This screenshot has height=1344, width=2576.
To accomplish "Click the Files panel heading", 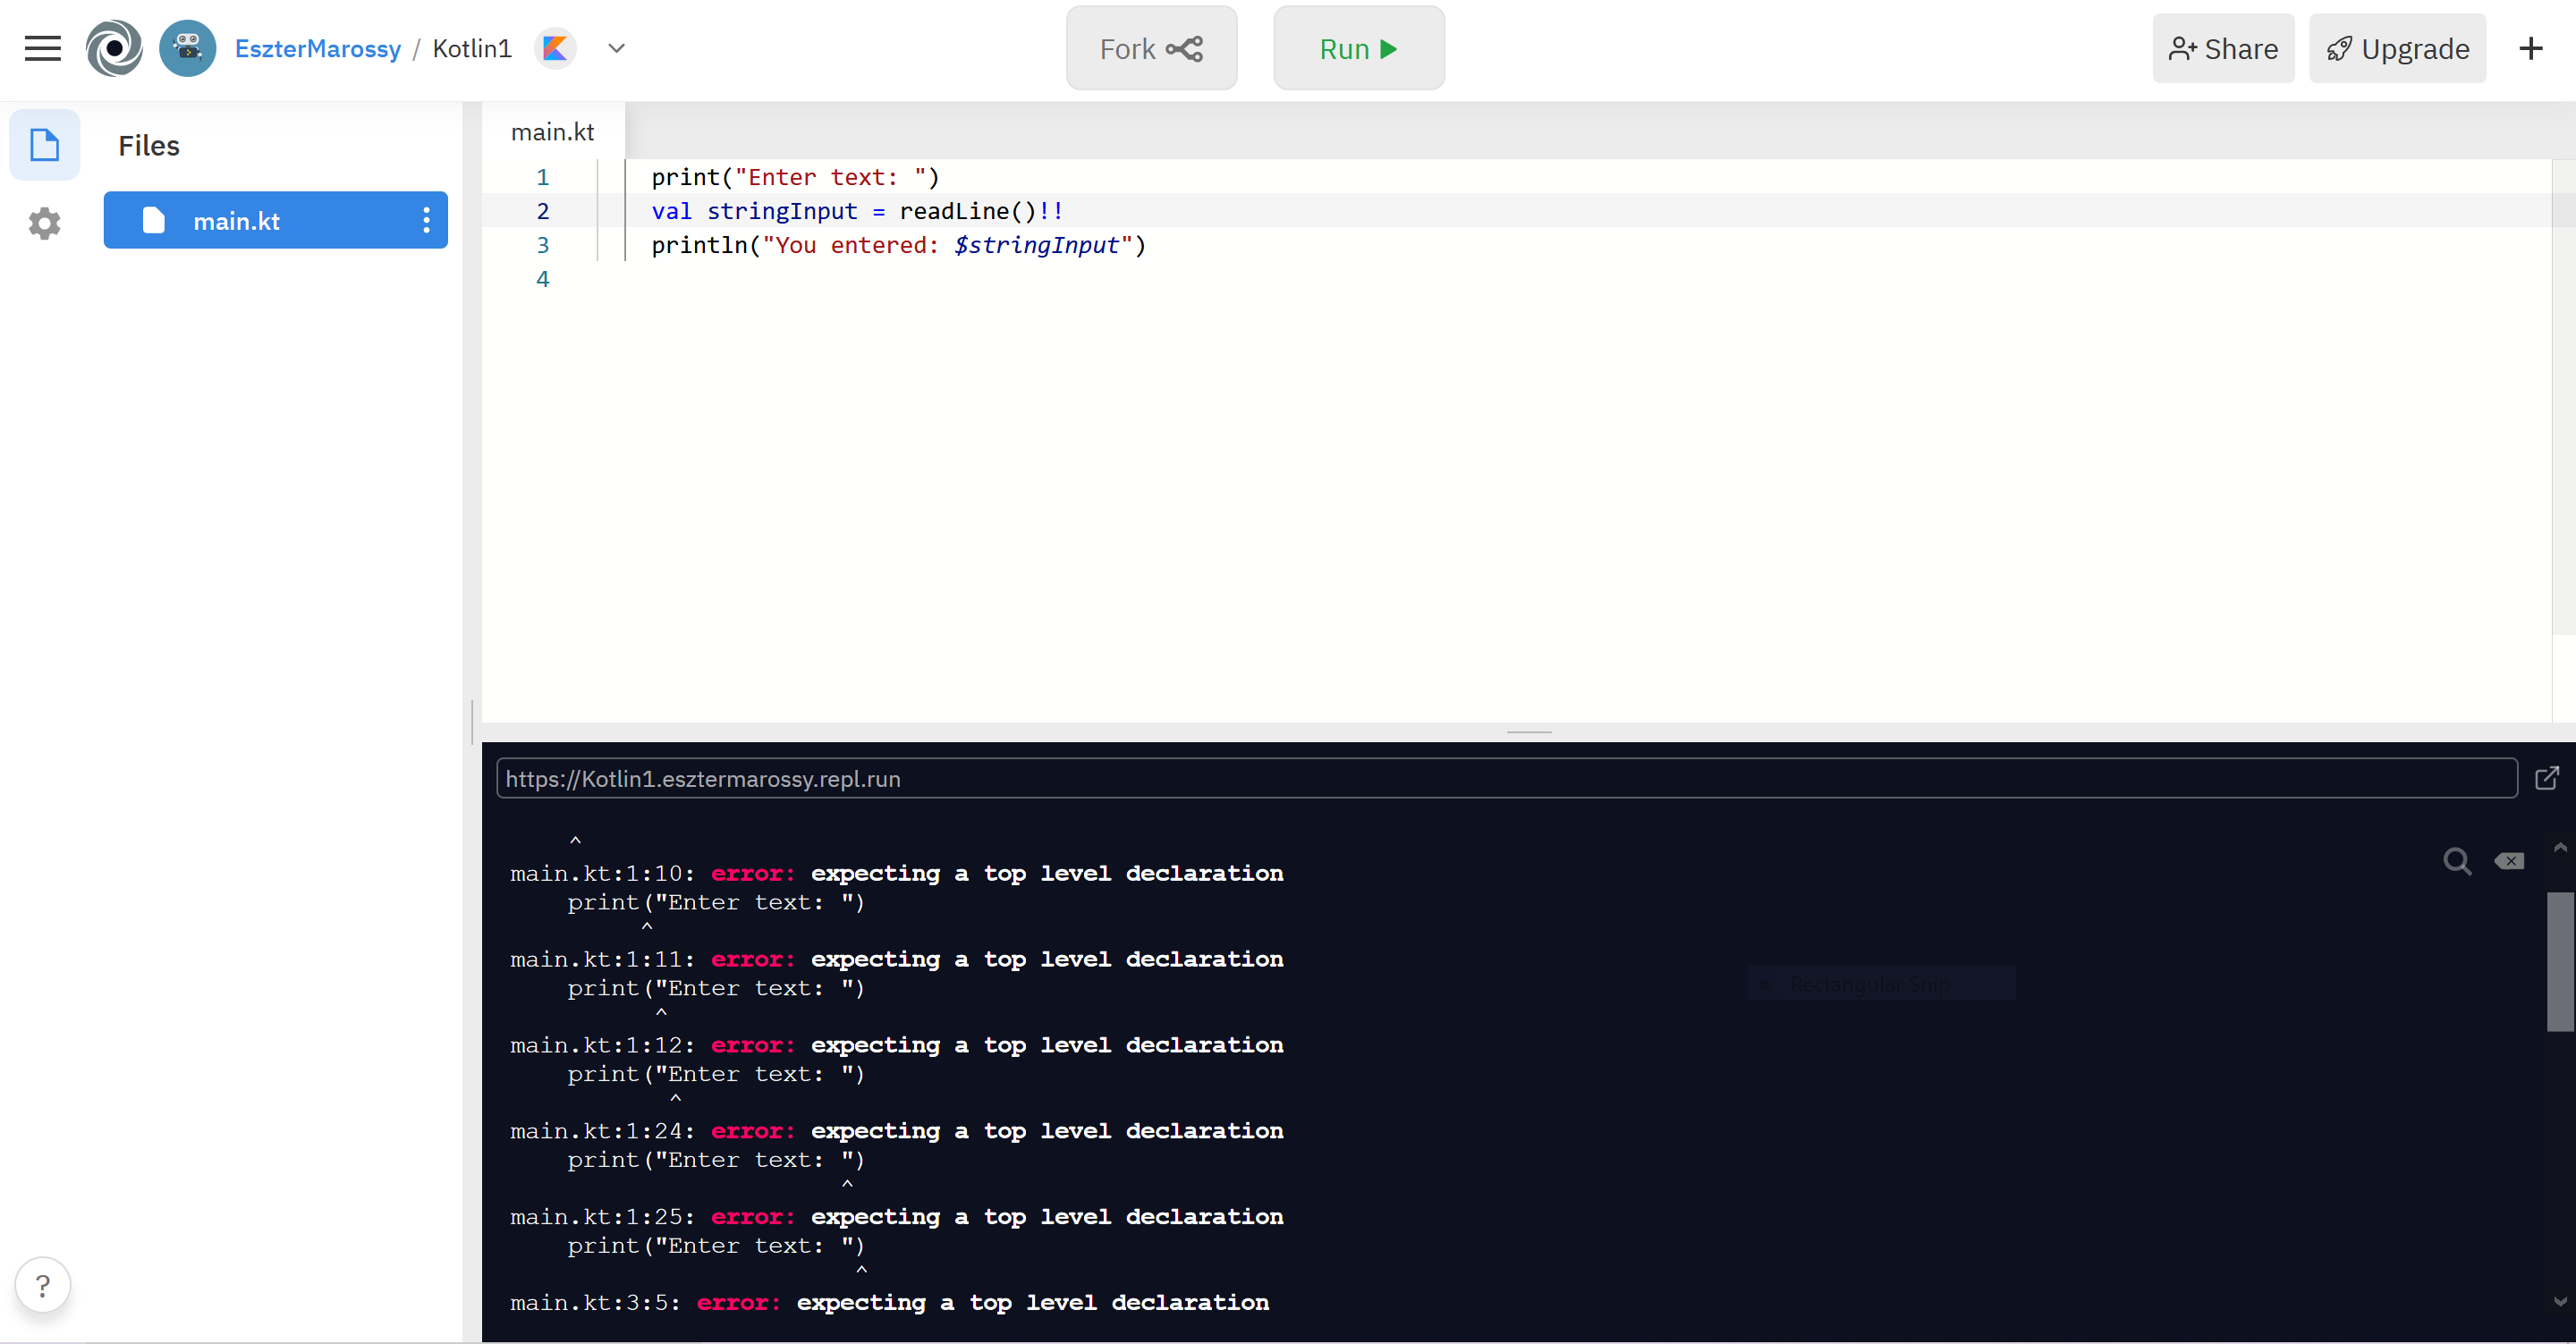I will 149,146.
